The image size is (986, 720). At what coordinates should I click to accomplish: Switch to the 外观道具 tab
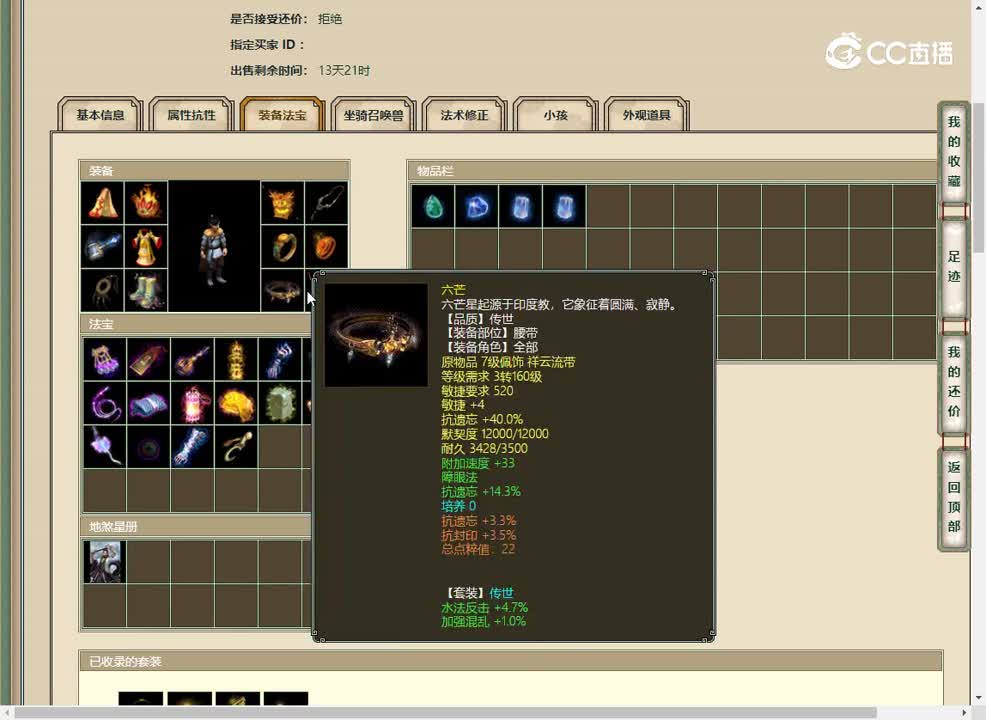tap(645, 115)
